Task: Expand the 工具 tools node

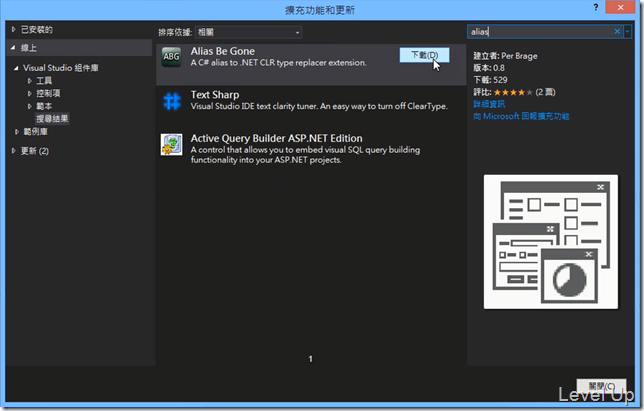Action: pyautogui.click(x=30, y=80)
